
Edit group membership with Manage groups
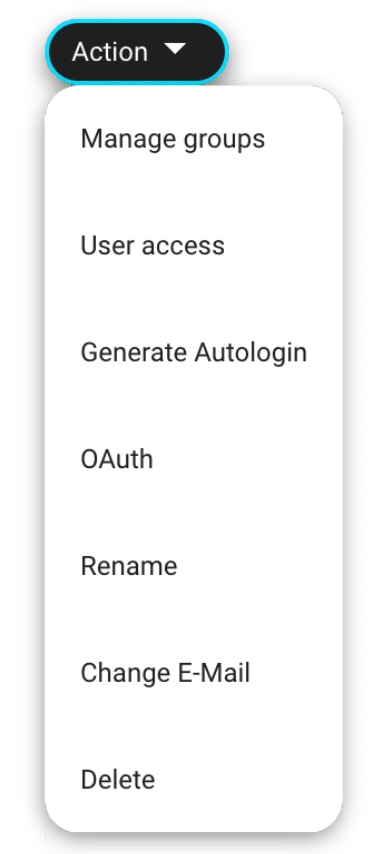pyautogui.click(x=194, y=138)
